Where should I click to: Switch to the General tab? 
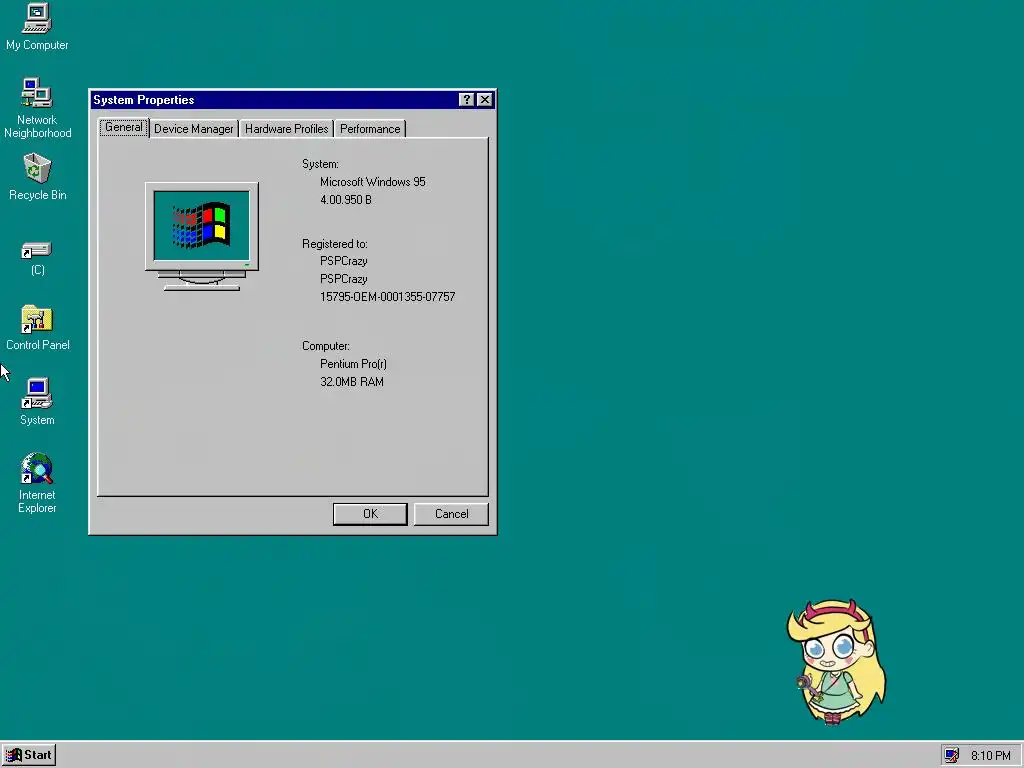click(x=123, y=127)
